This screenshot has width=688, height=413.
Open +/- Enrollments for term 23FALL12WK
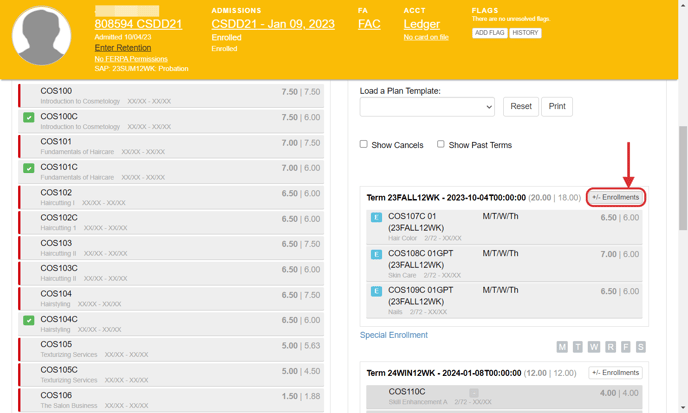[615, 197]
